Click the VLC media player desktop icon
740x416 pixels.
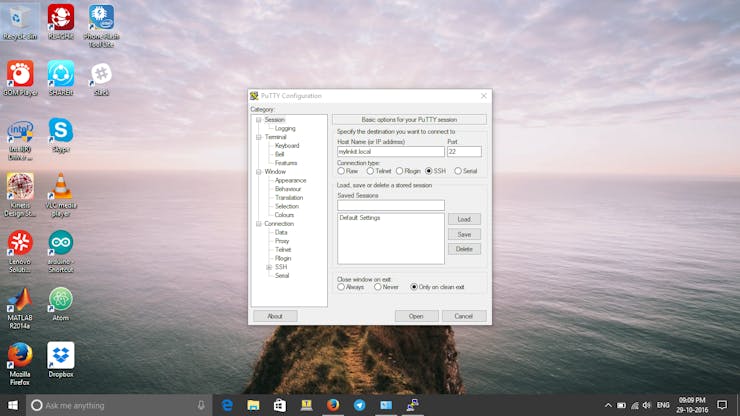click(x=60, y=187)
